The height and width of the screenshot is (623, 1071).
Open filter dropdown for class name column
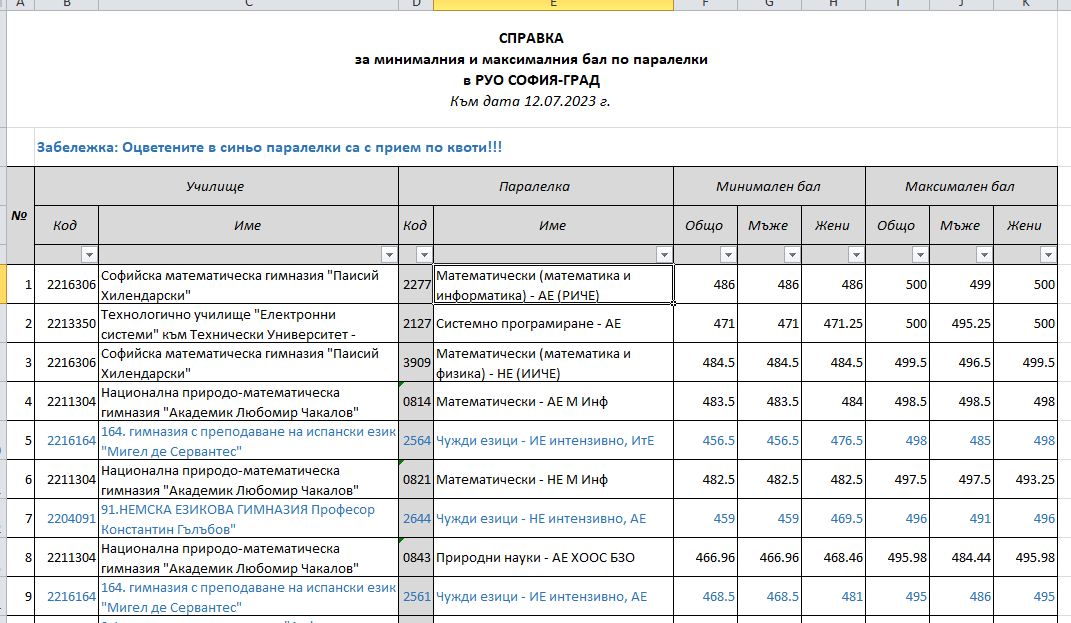pyautogui.click(x=663, y=255)
